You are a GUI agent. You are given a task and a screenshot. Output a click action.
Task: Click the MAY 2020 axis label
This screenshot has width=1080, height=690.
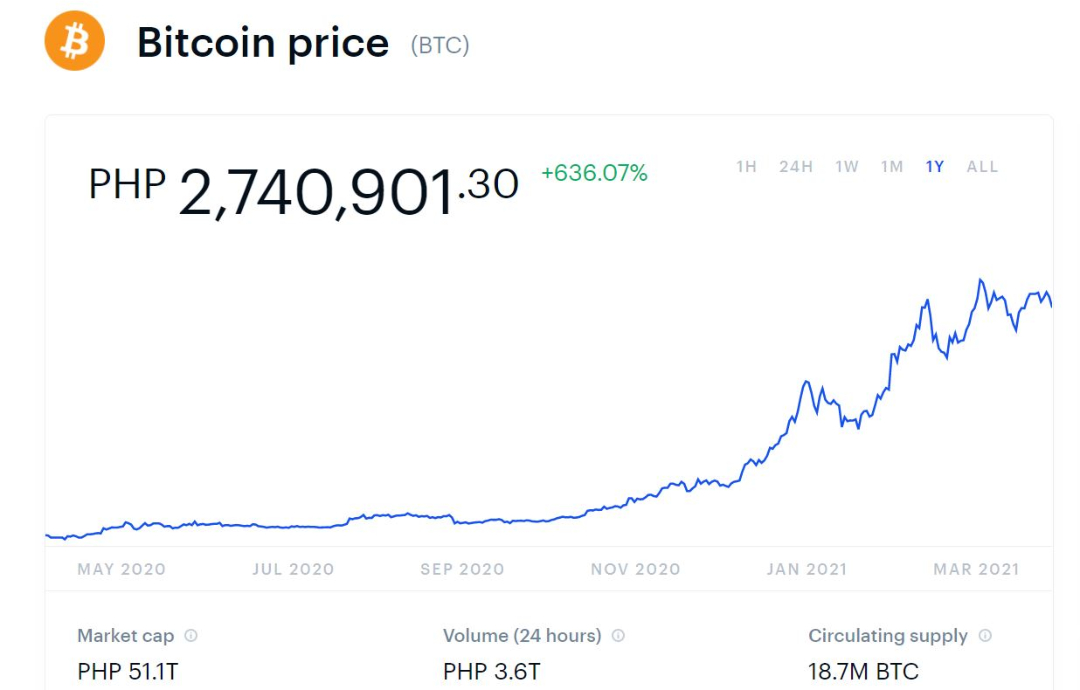point(121,569)
